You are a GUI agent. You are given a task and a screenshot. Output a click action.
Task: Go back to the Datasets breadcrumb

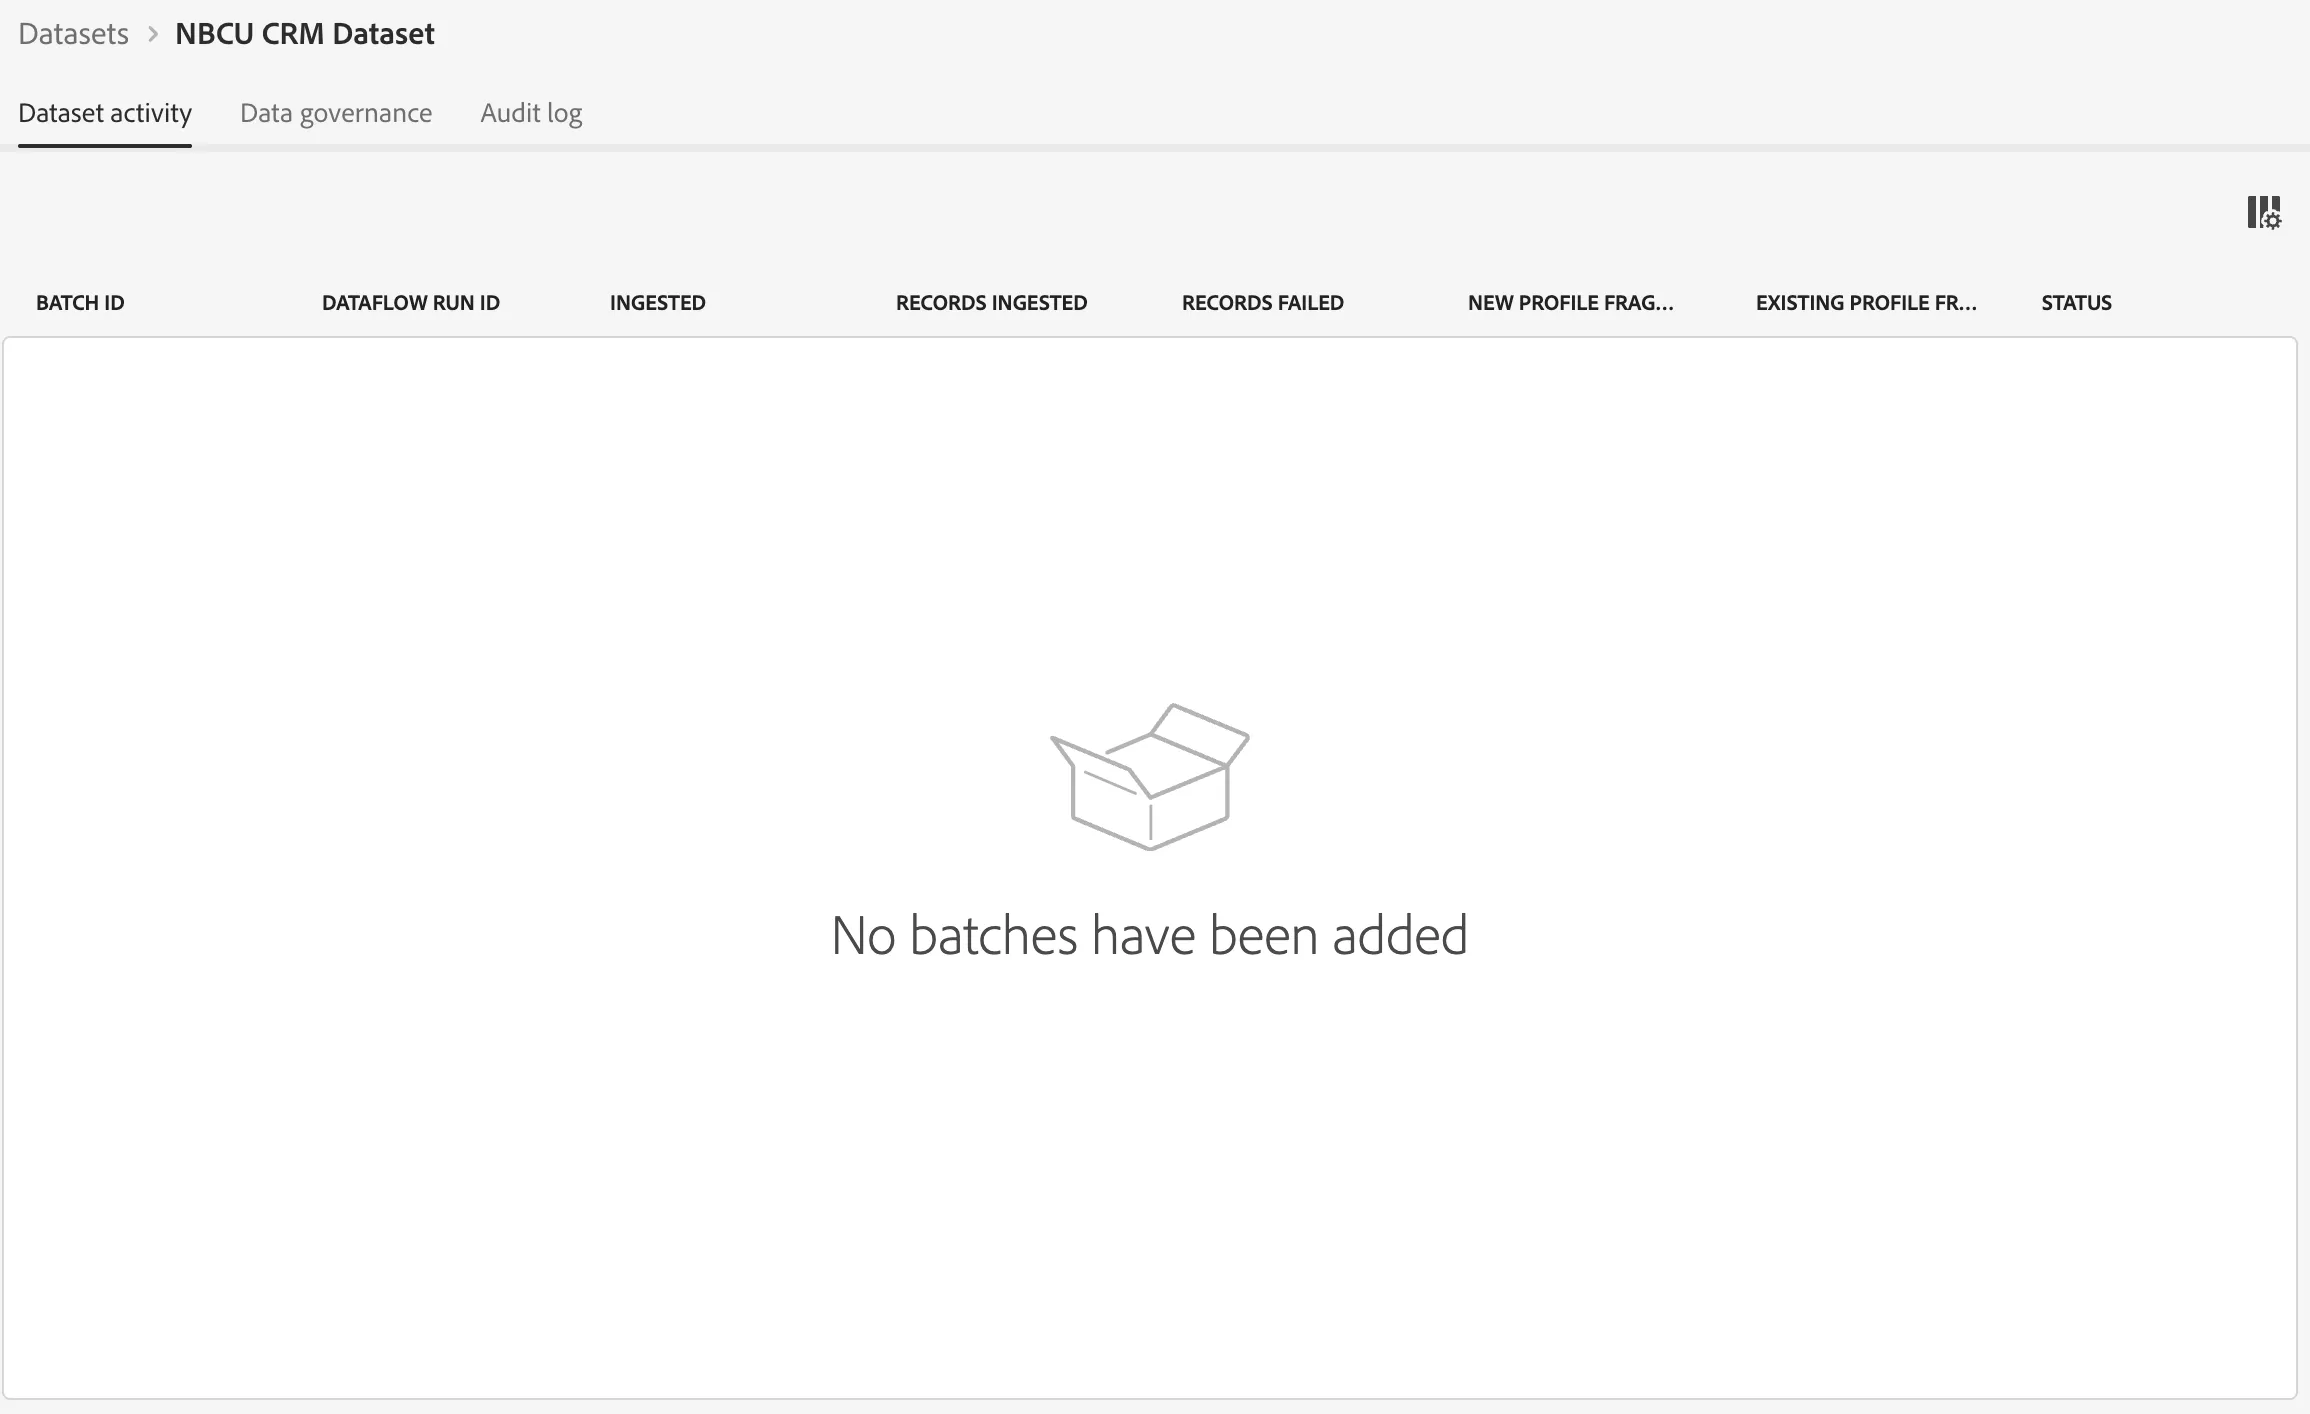(73, 34)
